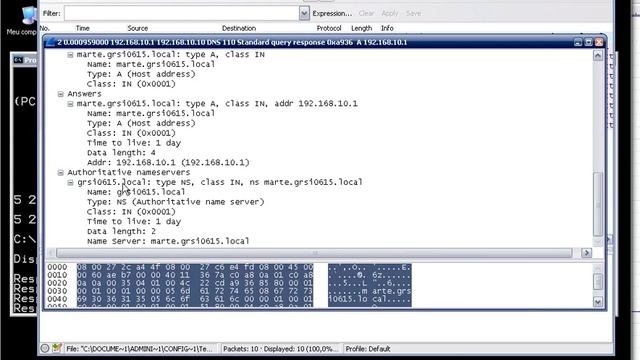Viewport: 640px width, 360px height.
Task: Click the Profile: Default status entry
Action: tap(368, 349)
